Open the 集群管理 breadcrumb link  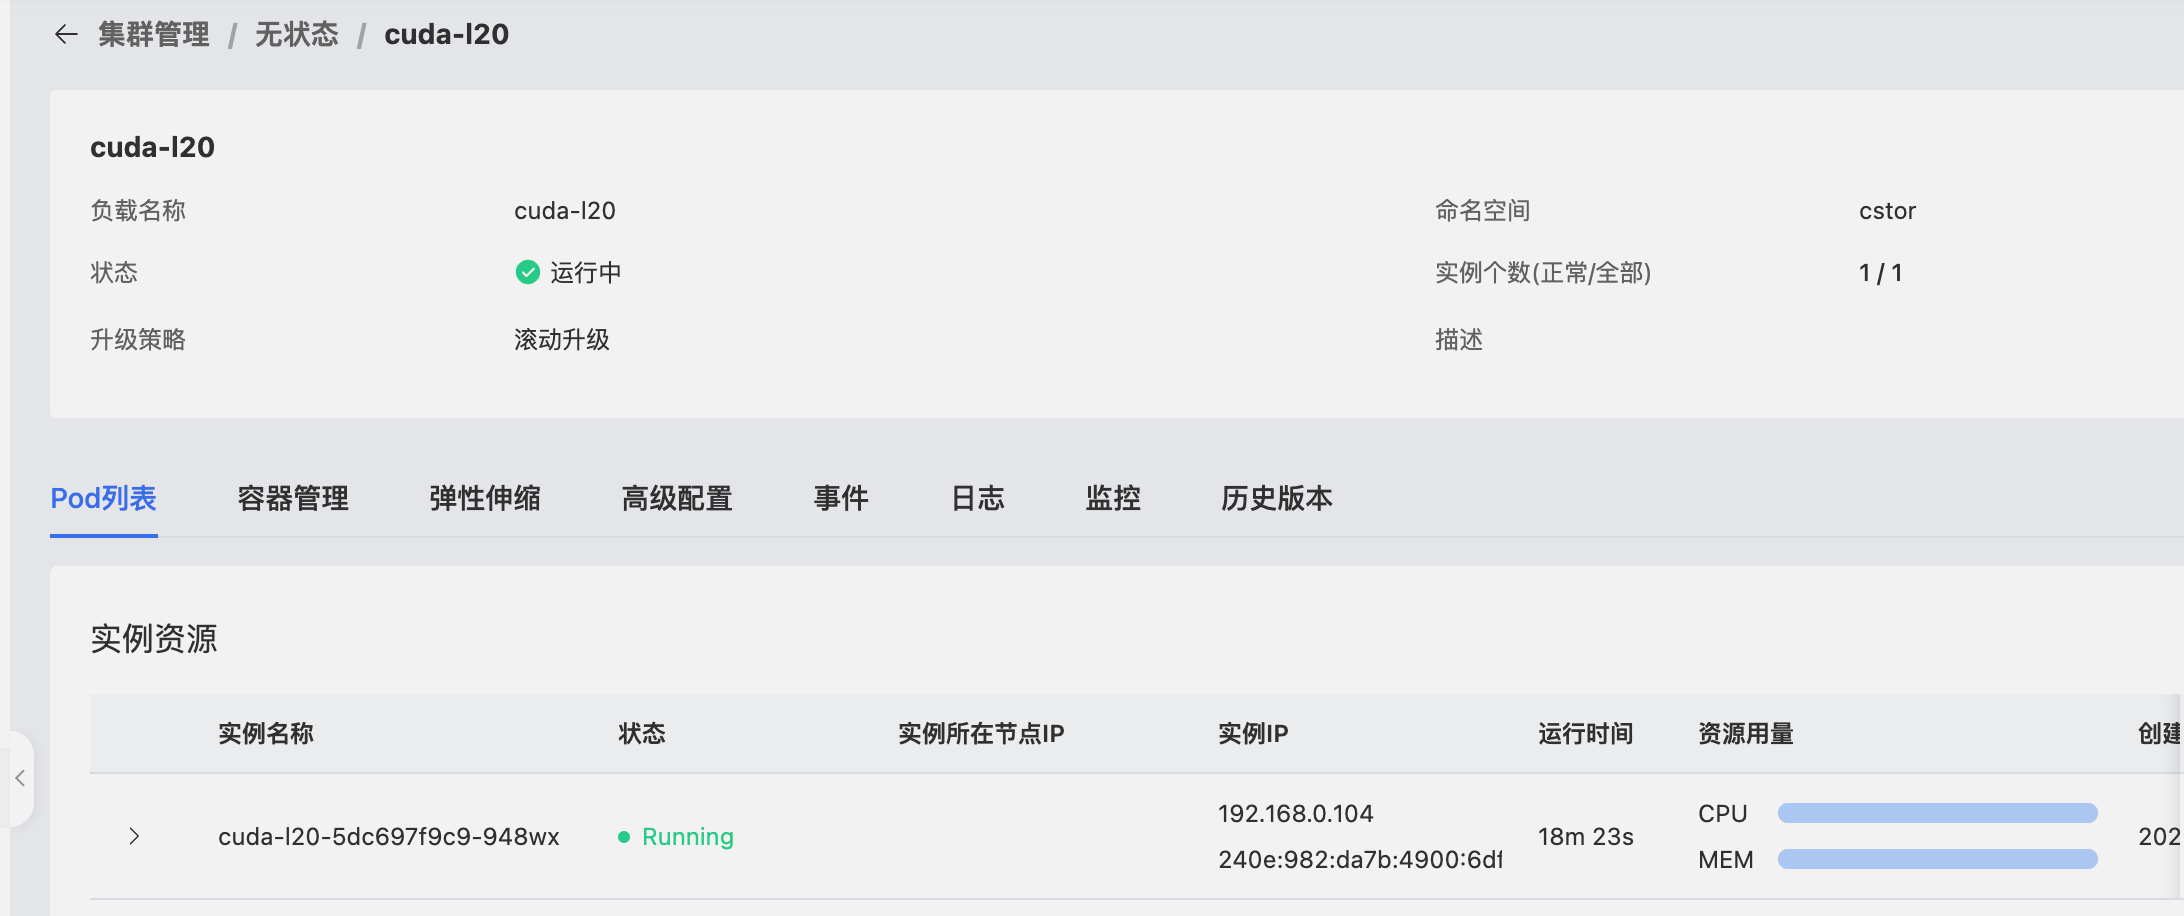click(x=154, y=35)
